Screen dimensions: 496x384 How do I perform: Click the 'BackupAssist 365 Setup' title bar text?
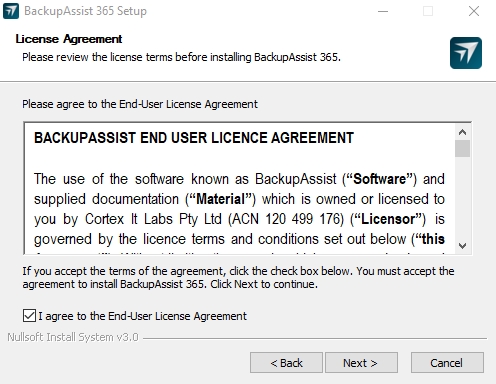(x=85, y=11)
